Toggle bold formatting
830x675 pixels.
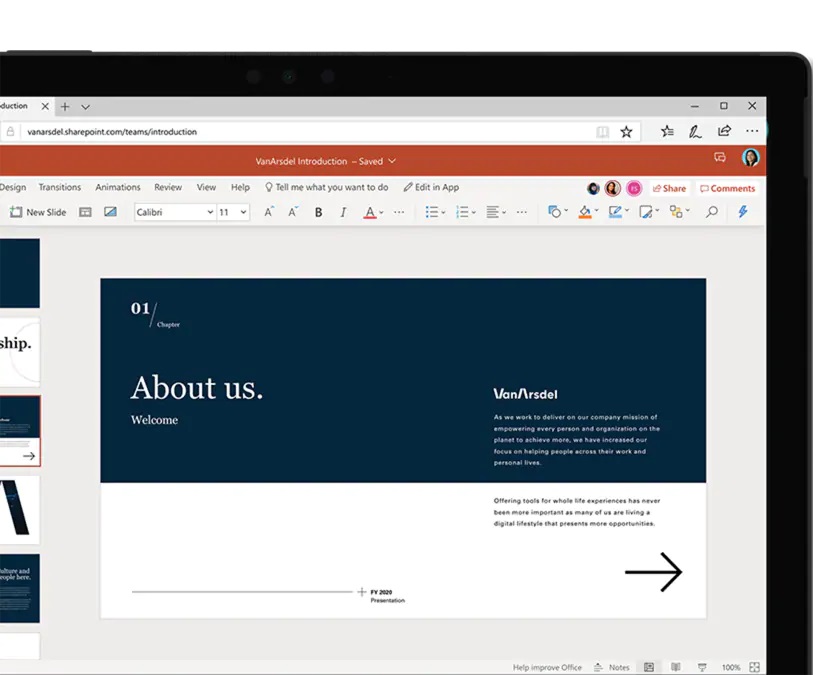click(318, 212)
